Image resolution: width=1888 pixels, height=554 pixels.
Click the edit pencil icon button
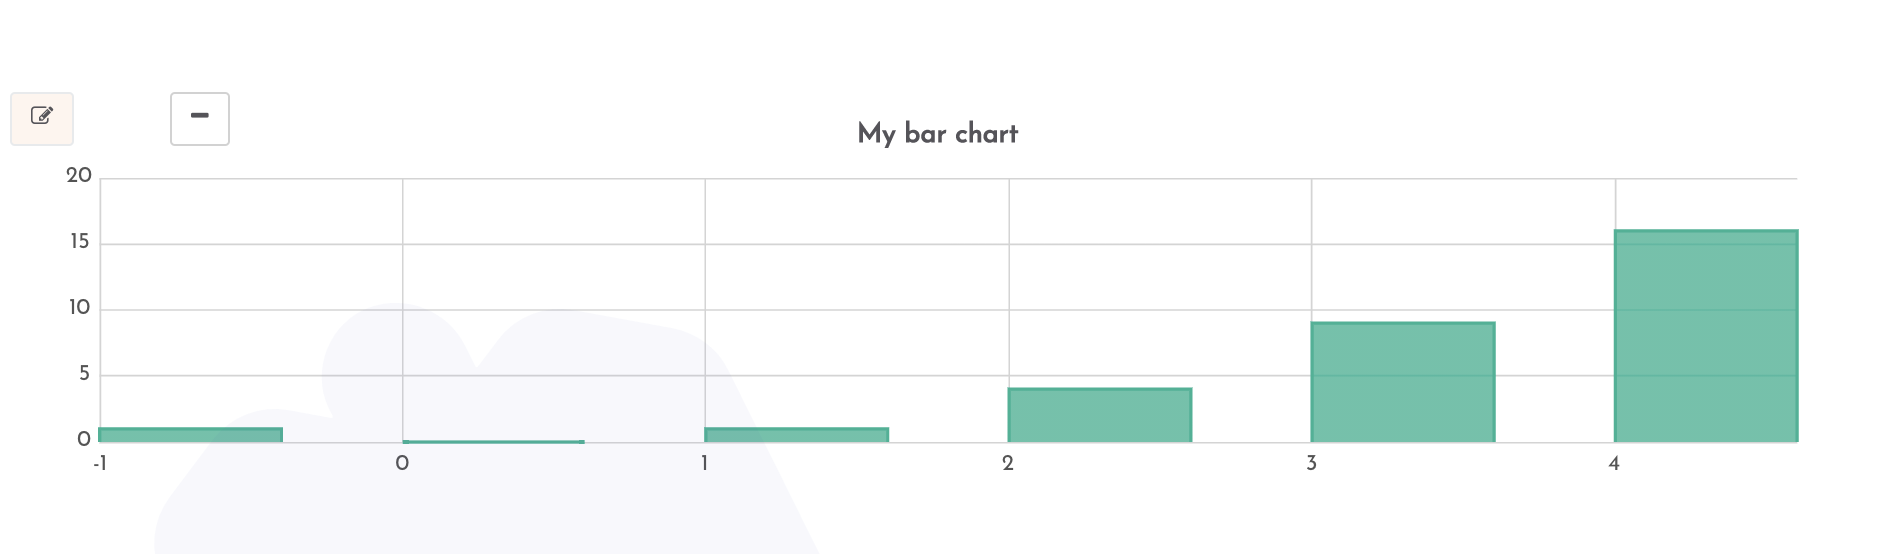pyautogui.click(x=42, y=119)
